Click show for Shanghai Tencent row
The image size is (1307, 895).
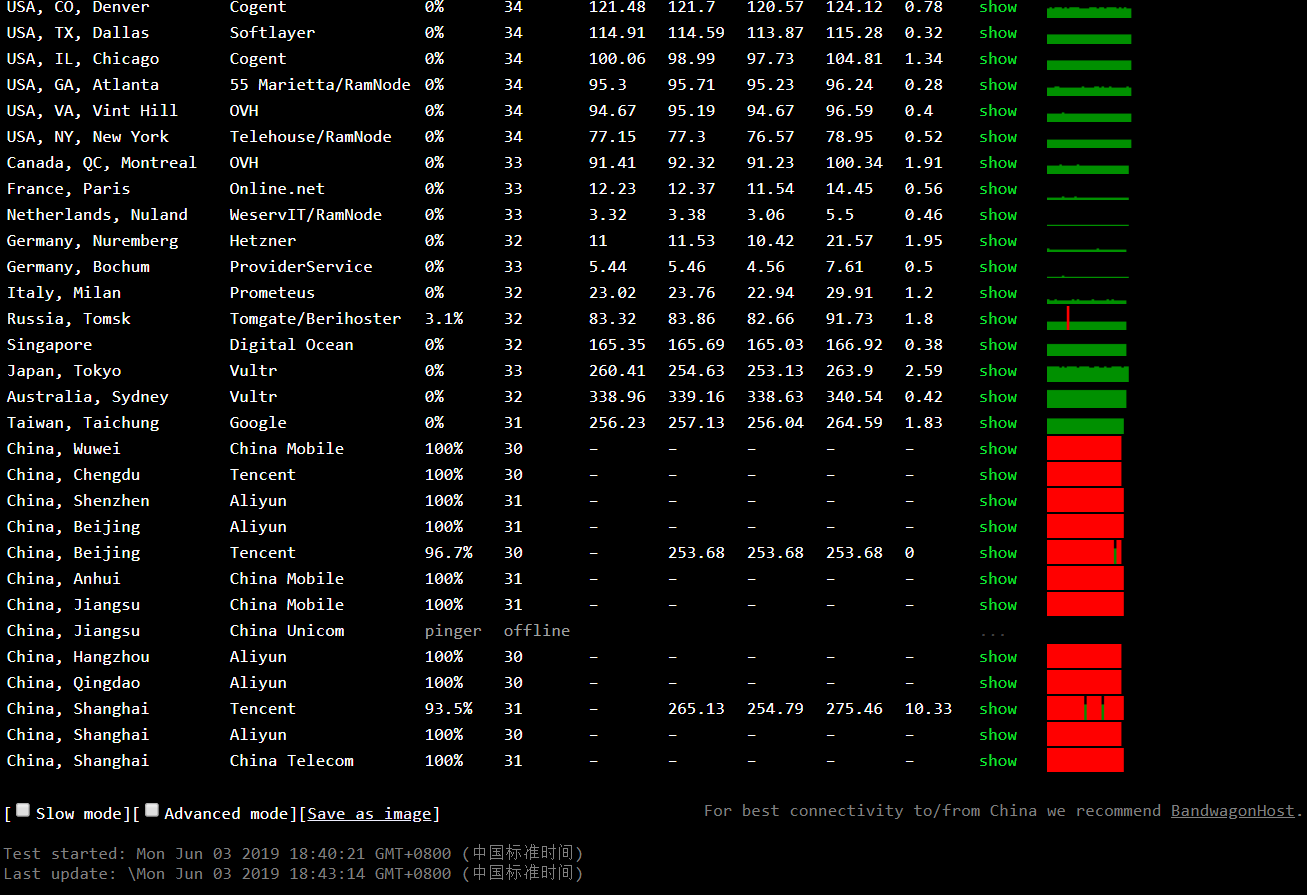pos(998,709)
